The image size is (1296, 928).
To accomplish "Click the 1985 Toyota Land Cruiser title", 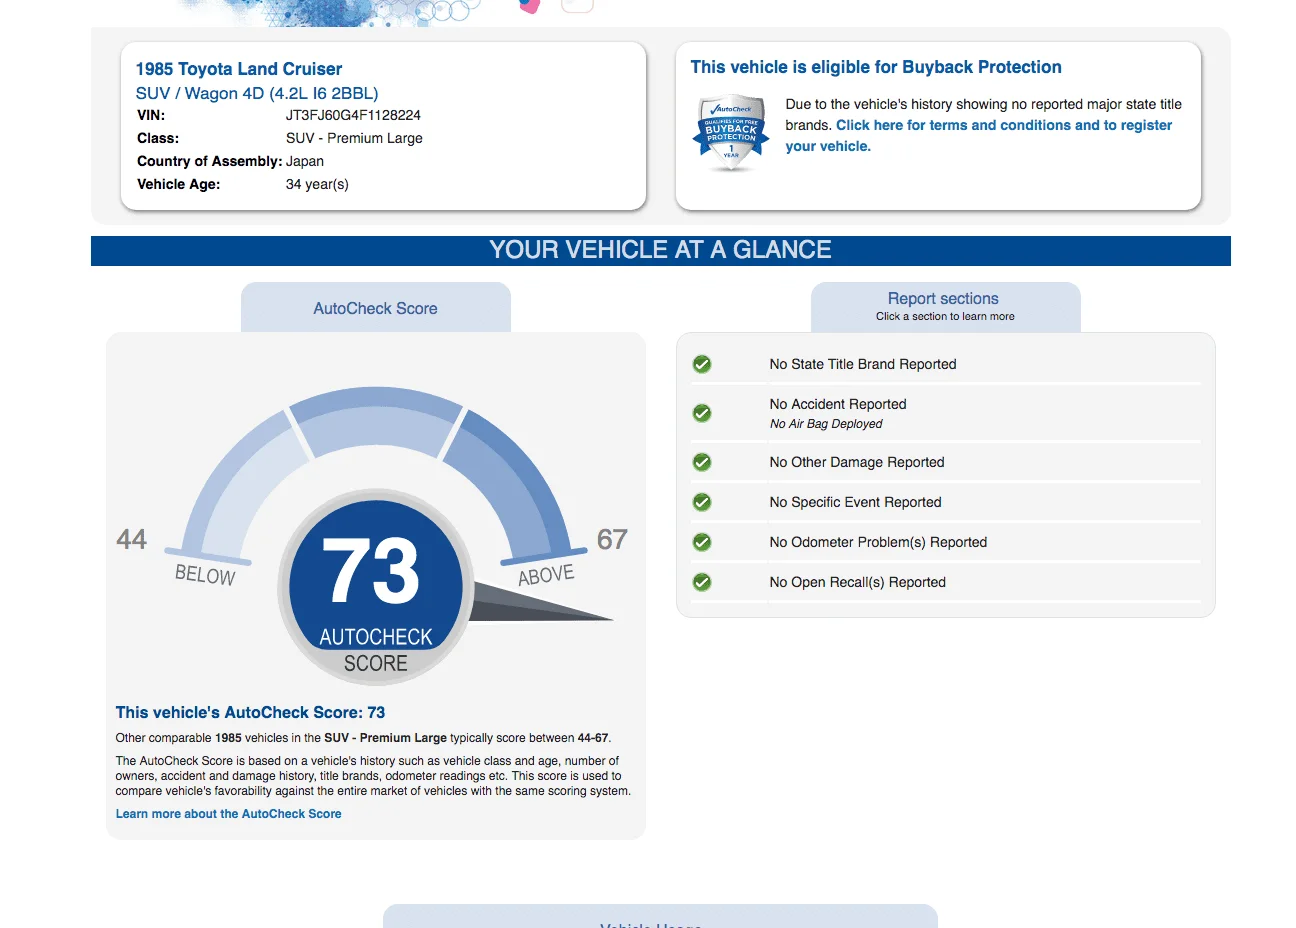I will click(239, 69).
